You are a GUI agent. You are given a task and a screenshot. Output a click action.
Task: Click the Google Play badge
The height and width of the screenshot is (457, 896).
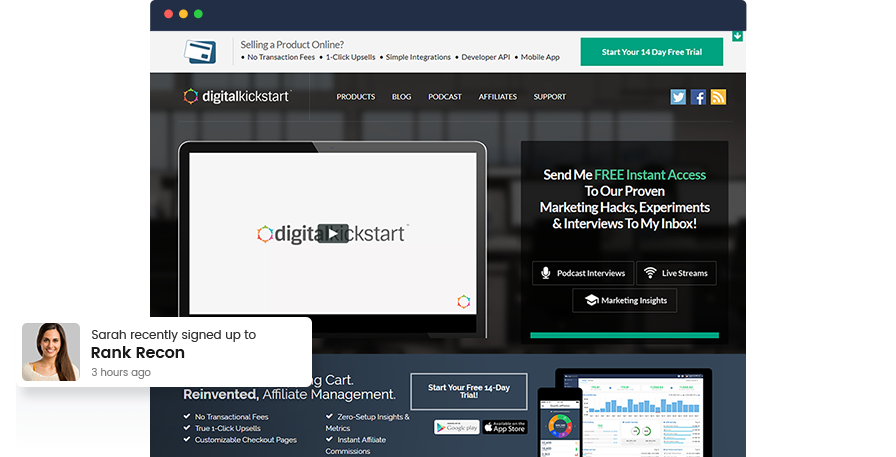pyautogui.click(x=456, y=426)
